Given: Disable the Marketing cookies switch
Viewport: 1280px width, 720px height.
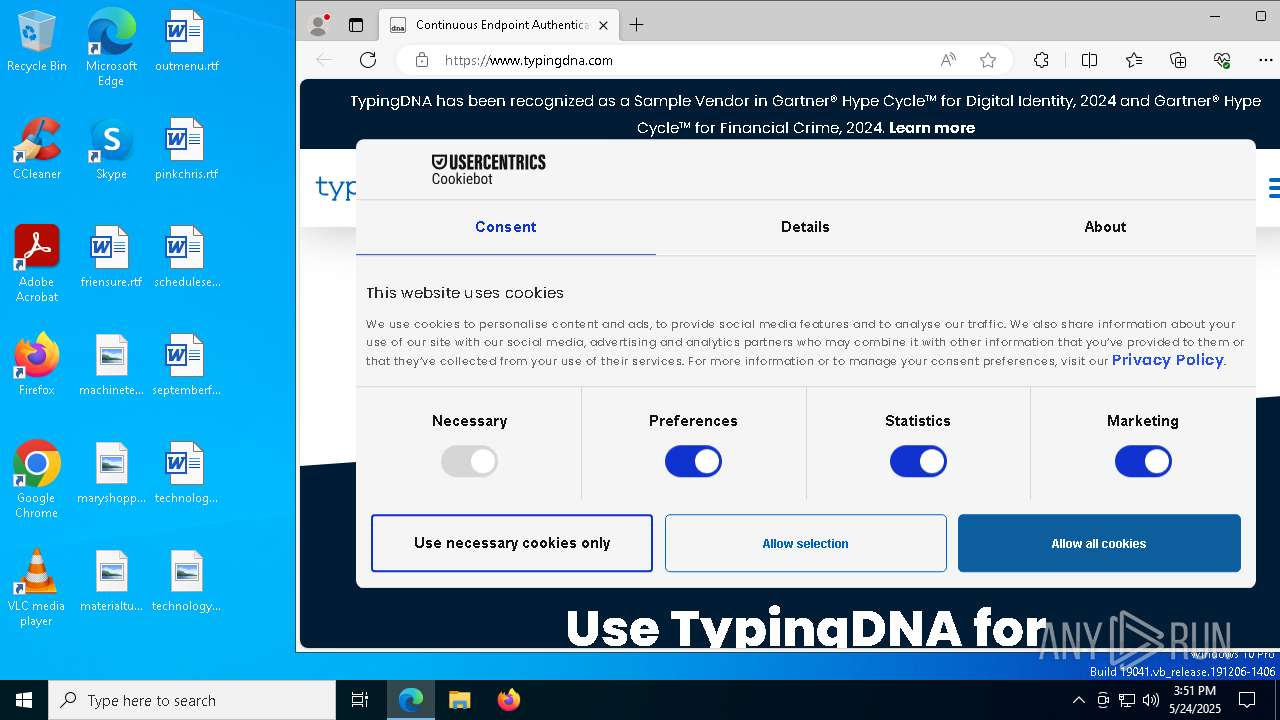Looking at the screenshot, I should click(1143, 461).
